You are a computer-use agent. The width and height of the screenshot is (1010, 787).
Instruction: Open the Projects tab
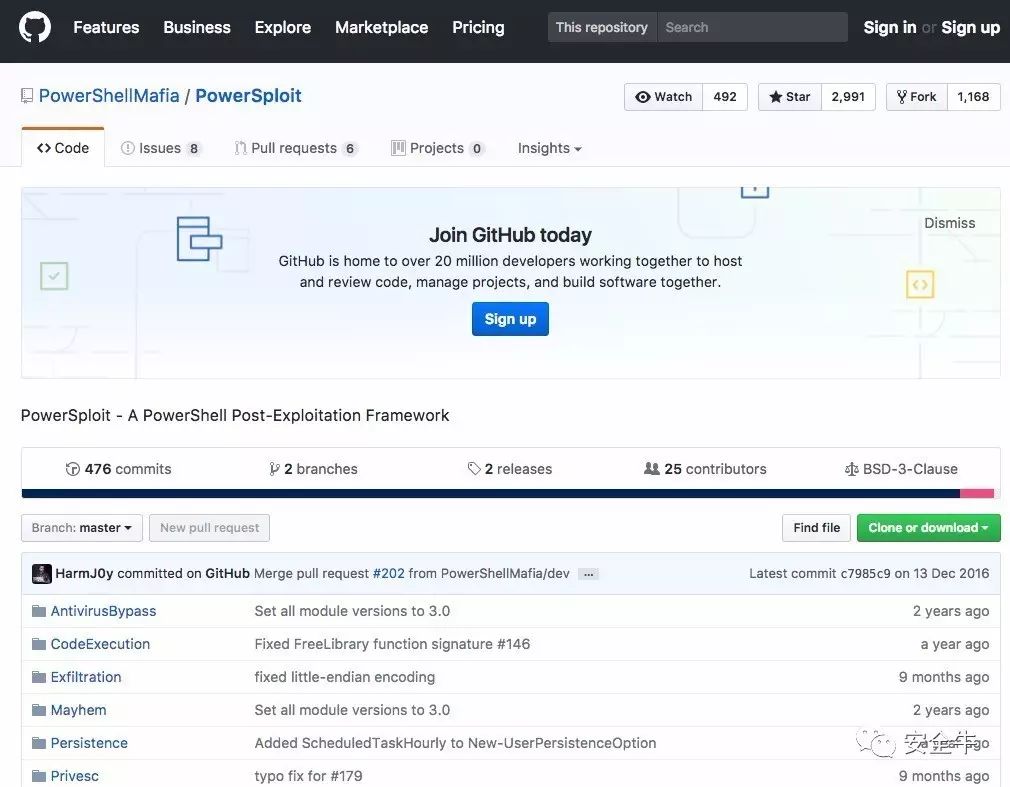[x=437, y=148]
